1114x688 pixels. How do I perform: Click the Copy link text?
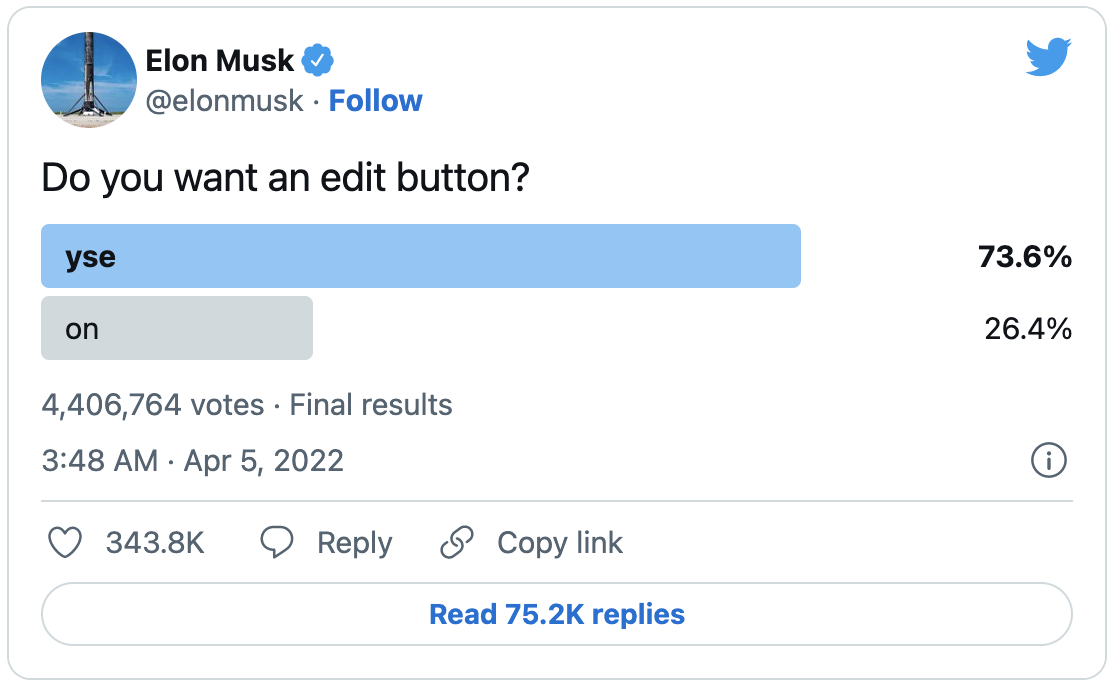(560, 544)
